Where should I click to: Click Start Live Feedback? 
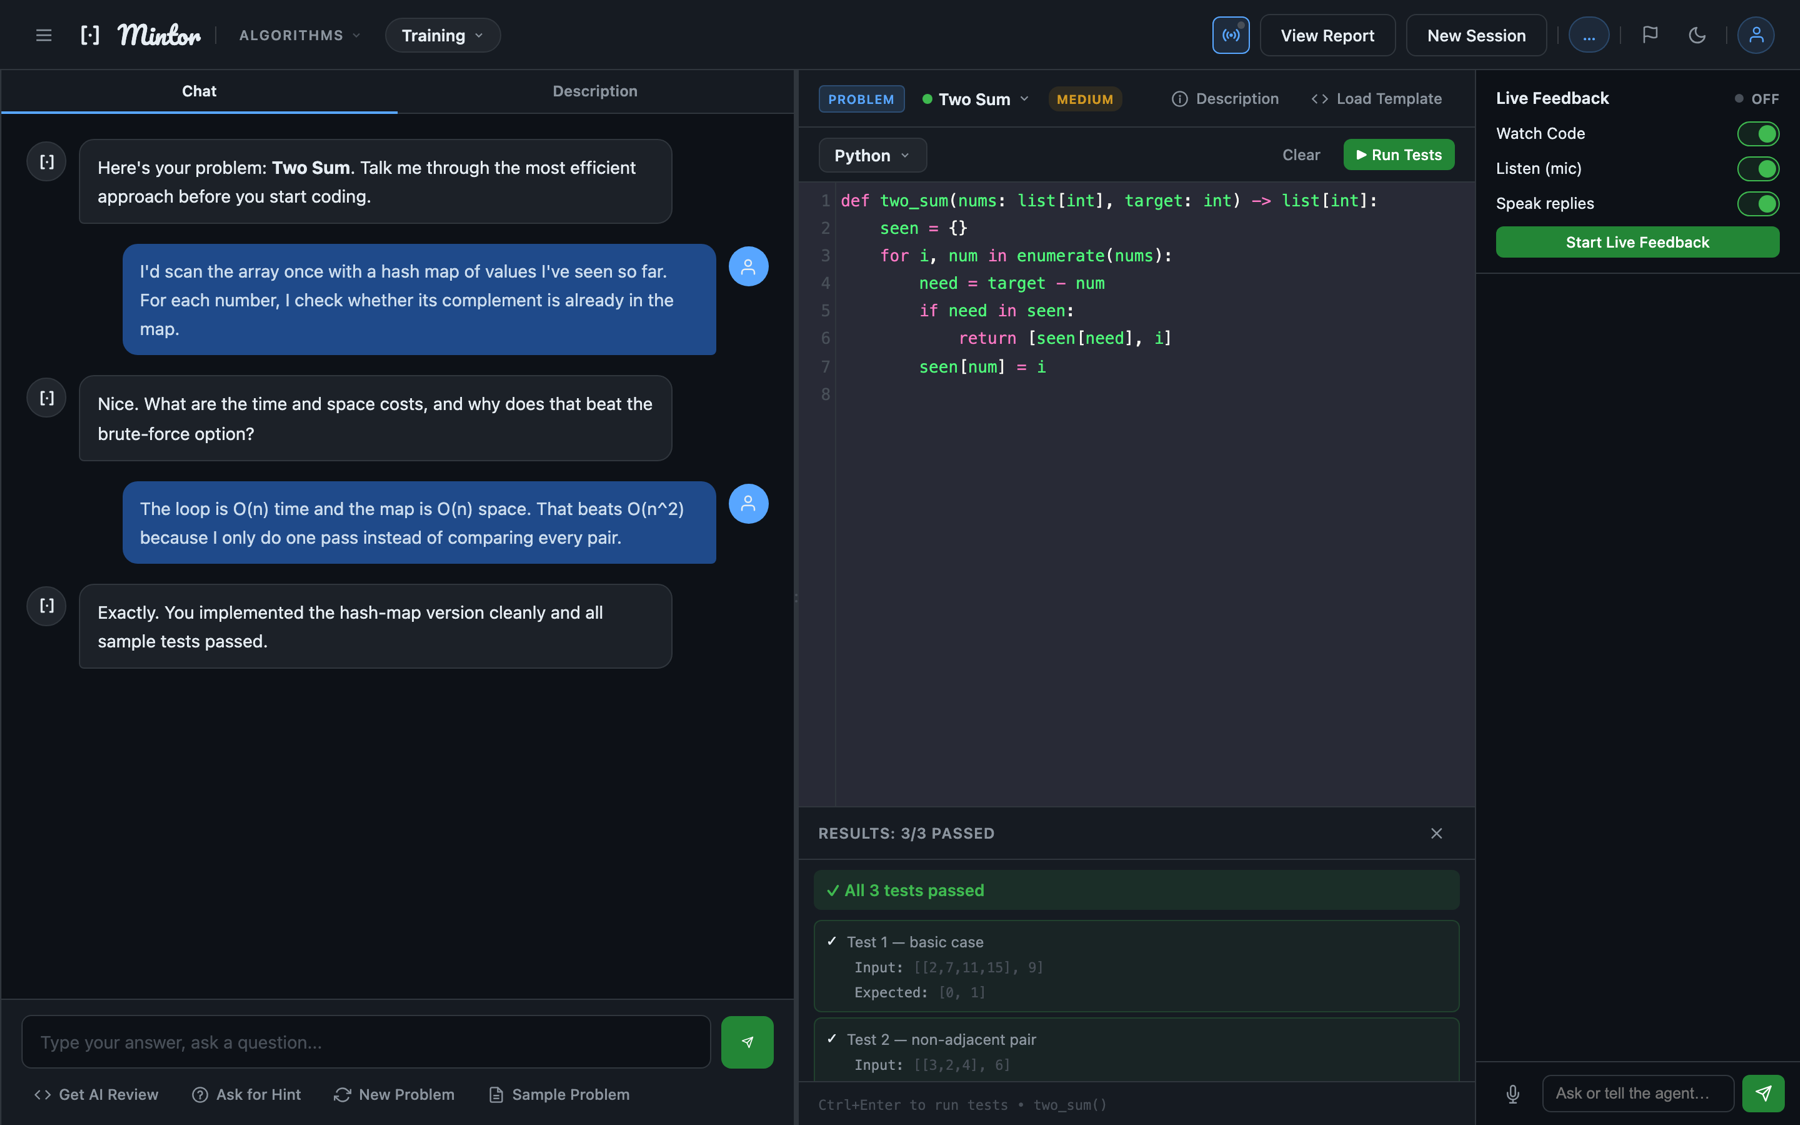(x=1637, y=242)
